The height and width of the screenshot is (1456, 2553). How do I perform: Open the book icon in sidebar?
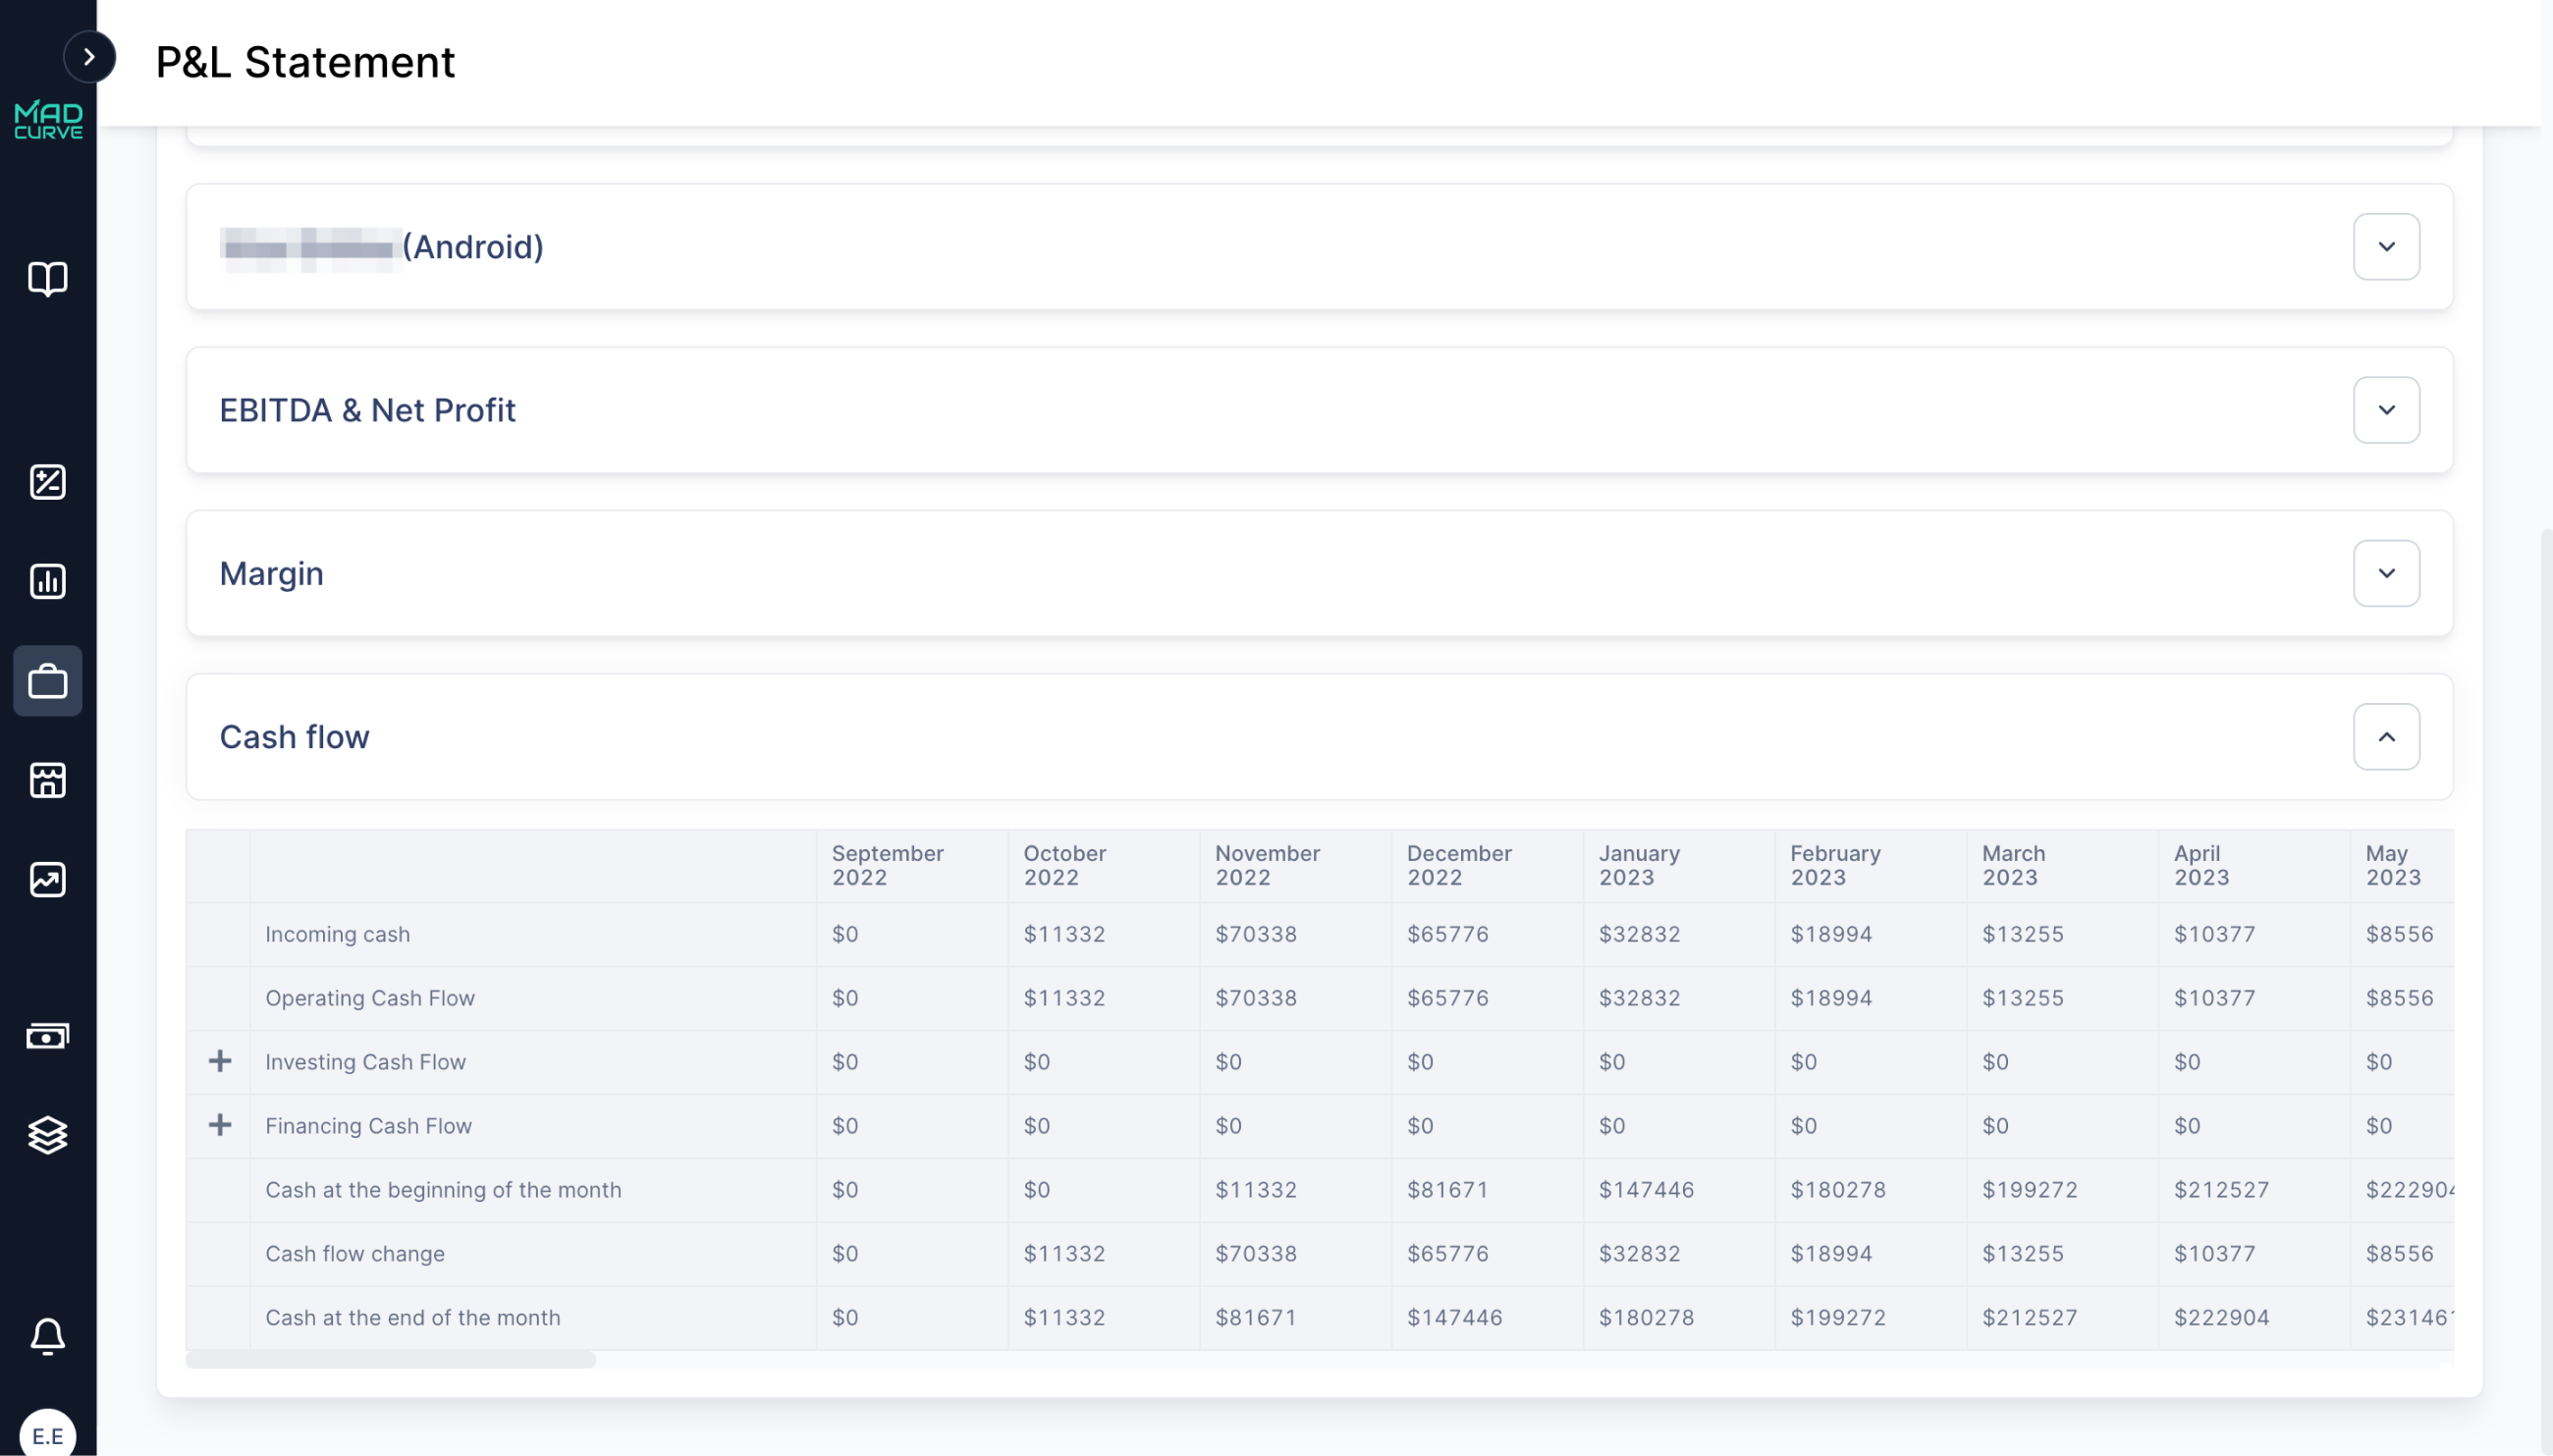[x=48, y=278]
